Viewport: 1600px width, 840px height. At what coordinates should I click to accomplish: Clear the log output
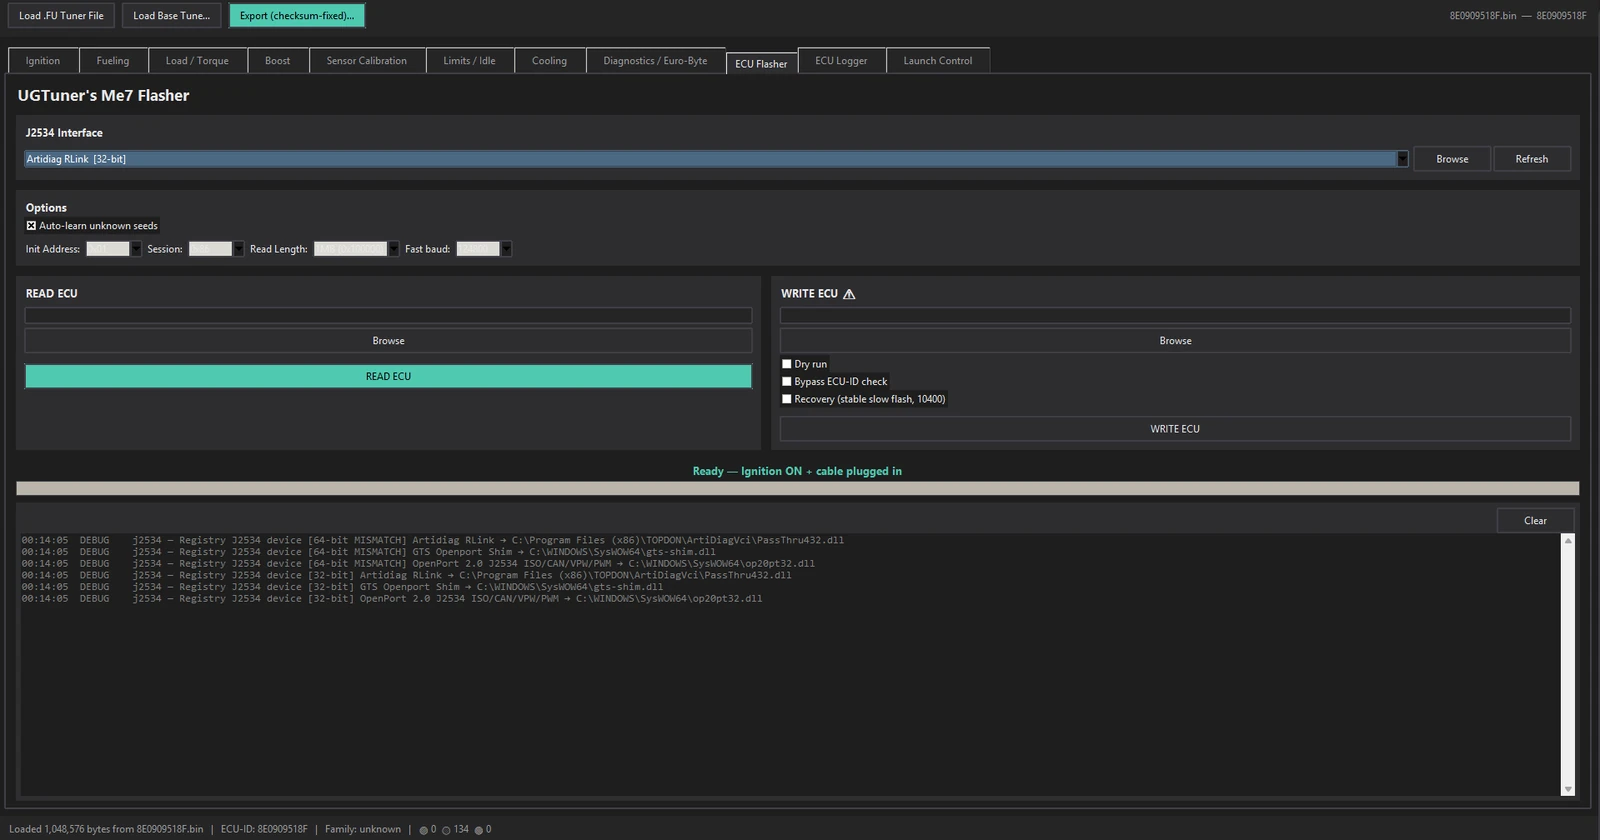click(x=1535, y=521)
